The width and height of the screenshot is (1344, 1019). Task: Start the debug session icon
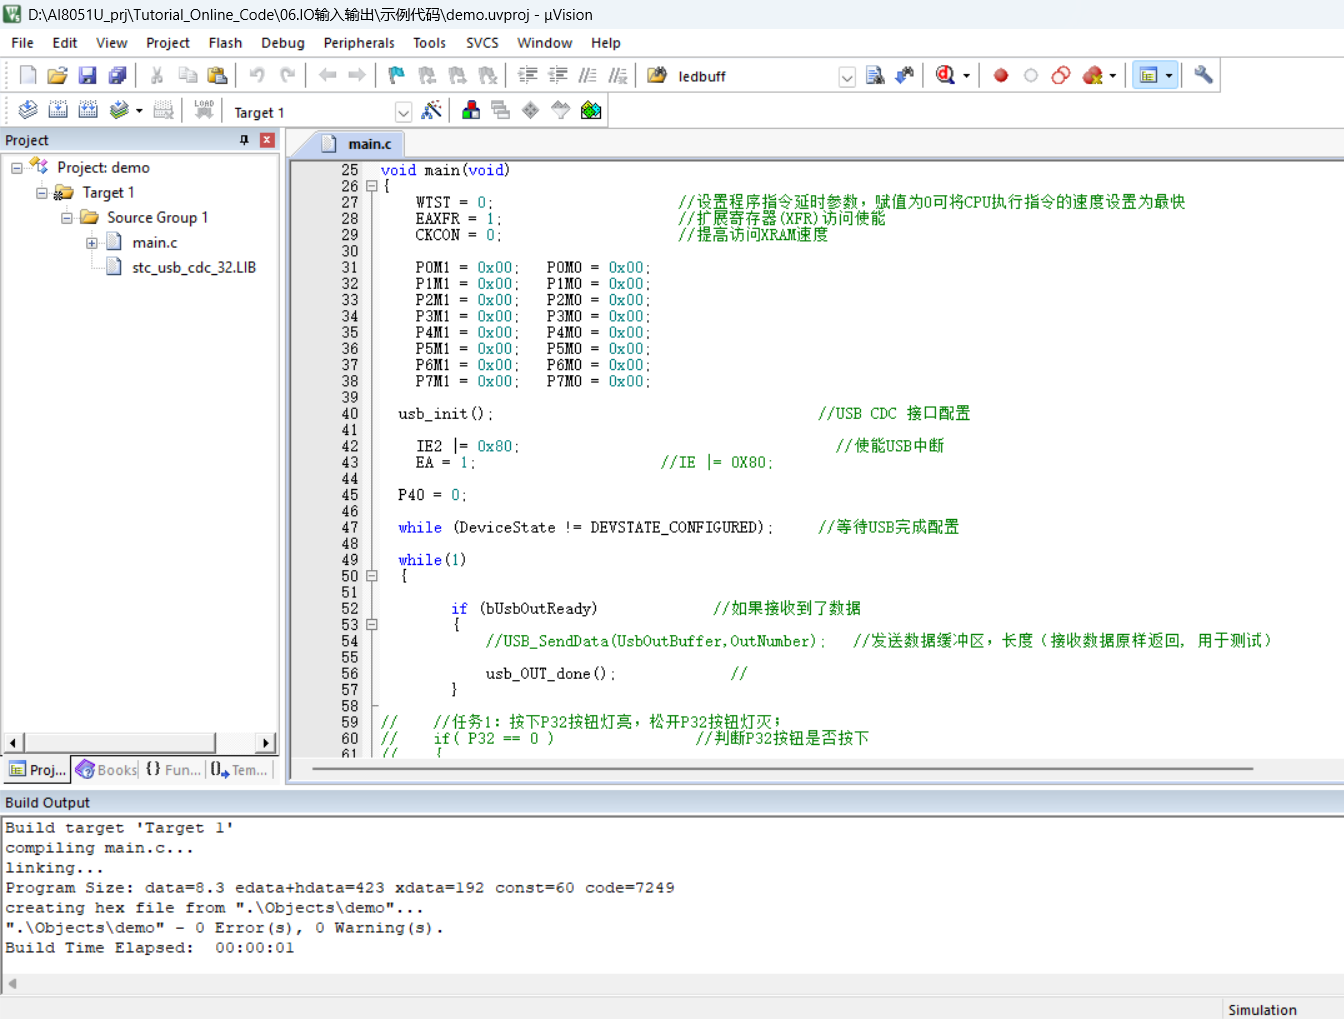click(945, 76)
